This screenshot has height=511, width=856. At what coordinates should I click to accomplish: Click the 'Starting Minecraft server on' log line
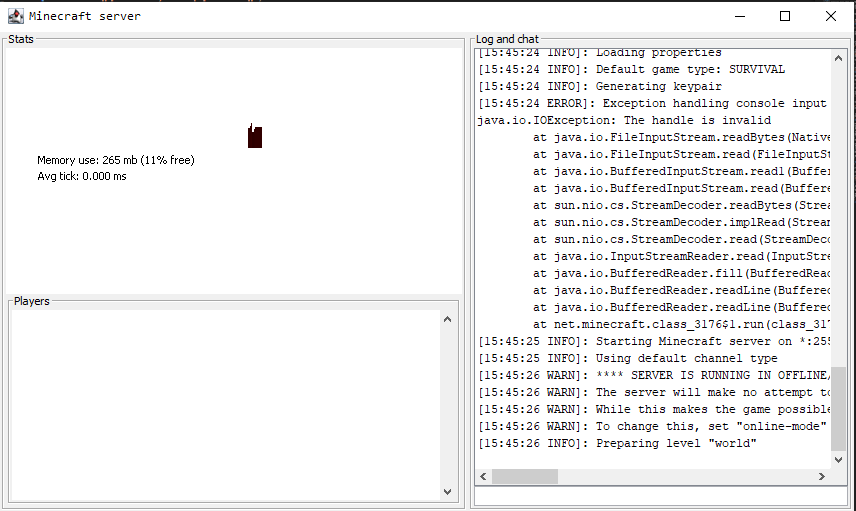tap(654, 341)
